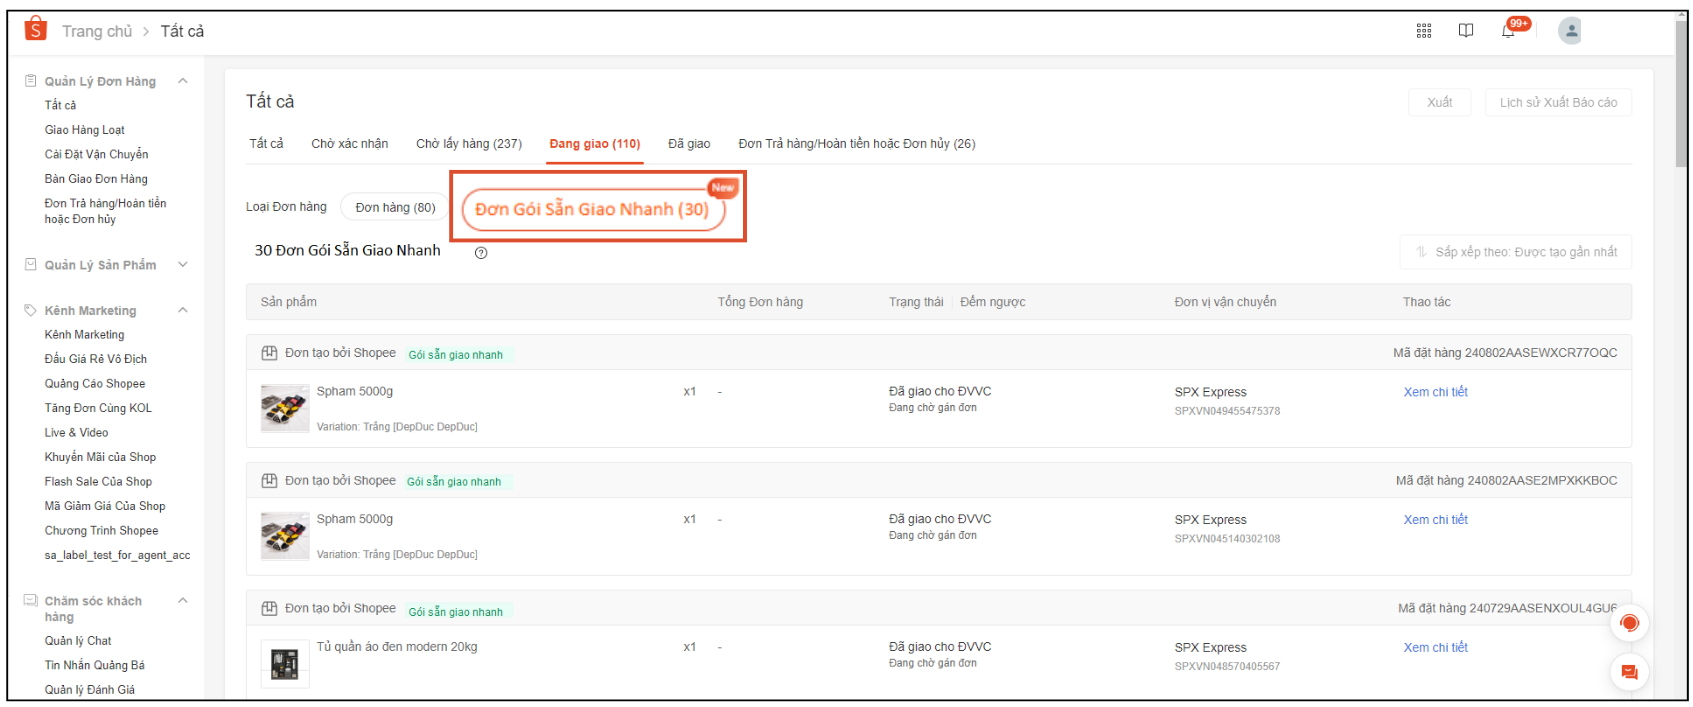
Task: Click the Shopee logo icon
Action: click(x=35, y=29)
